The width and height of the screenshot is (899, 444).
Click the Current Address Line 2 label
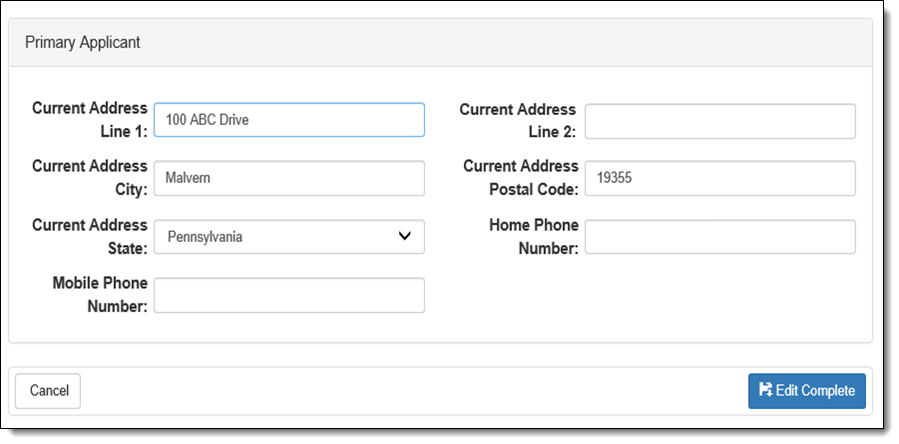pos(518,120)
